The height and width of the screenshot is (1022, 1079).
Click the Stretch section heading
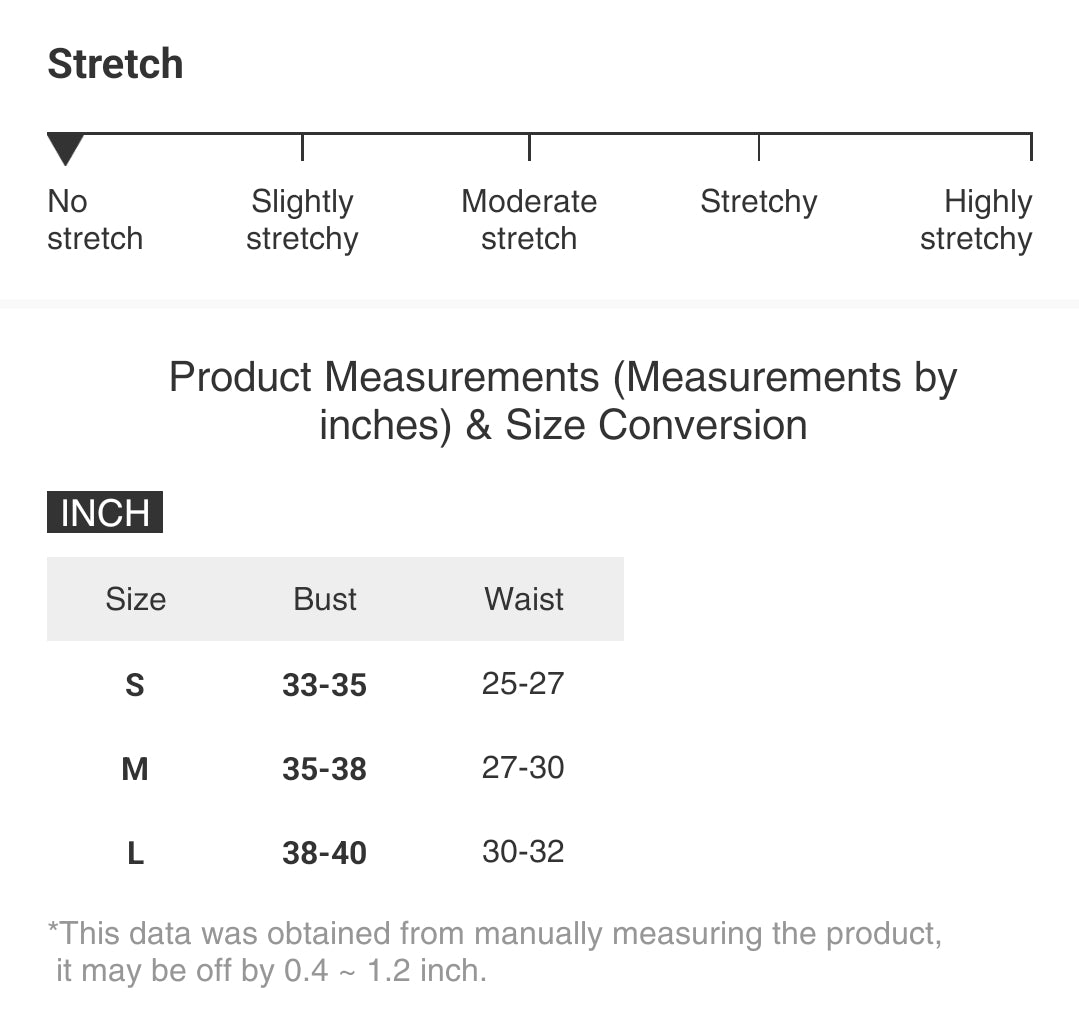[x=116, y=64]
